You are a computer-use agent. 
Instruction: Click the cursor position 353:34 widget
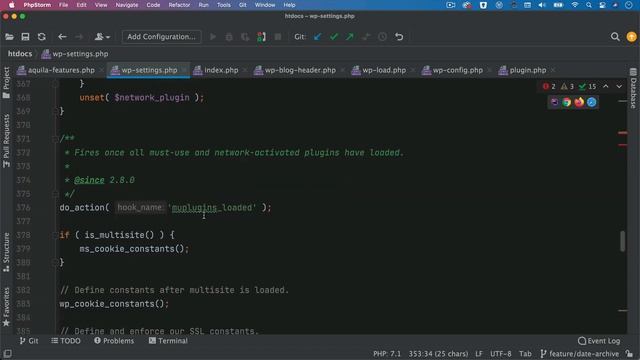(438, 353)
